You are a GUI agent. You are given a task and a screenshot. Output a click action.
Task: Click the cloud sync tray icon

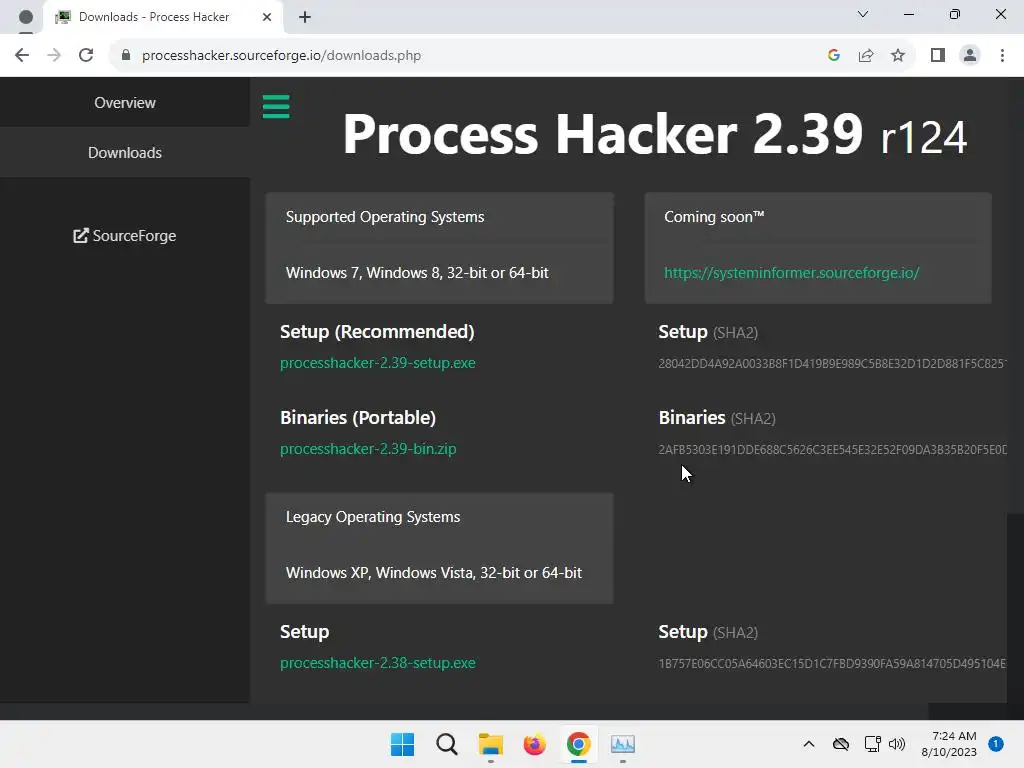coord(840,744)
